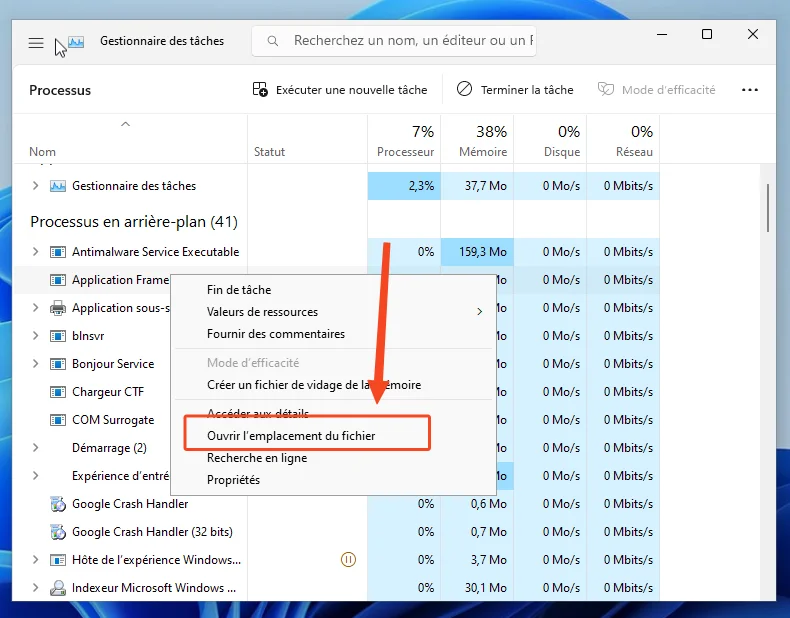The height and width of the screenshot is (618, 790).
Task: Click the printer icon for Application sous-système
Action: coord(58,308)
